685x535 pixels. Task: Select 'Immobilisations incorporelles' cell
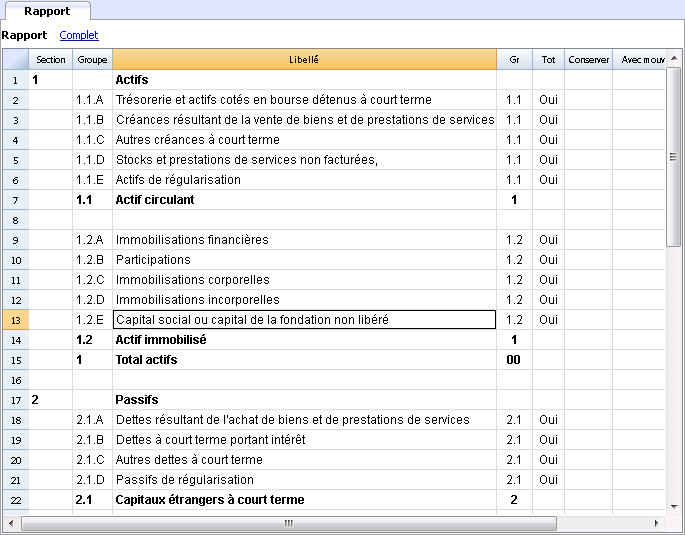304,300
